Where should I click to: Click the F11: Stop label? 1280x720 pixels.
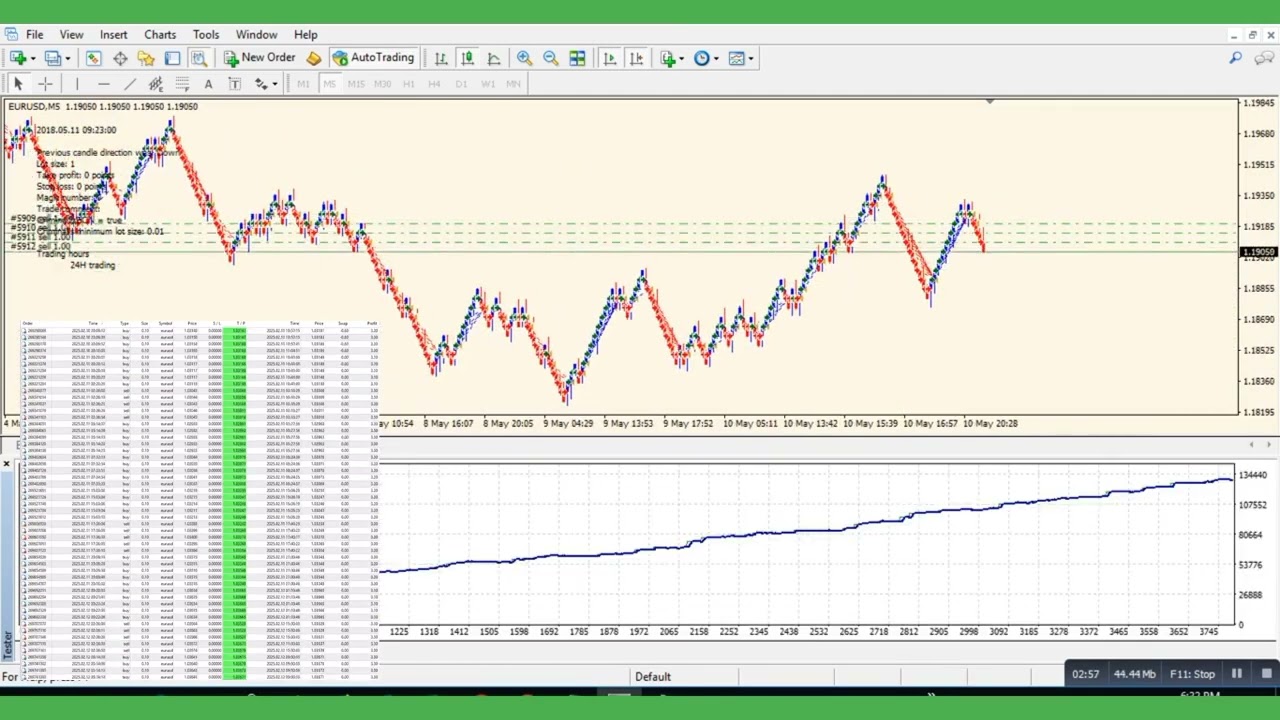1192,674
